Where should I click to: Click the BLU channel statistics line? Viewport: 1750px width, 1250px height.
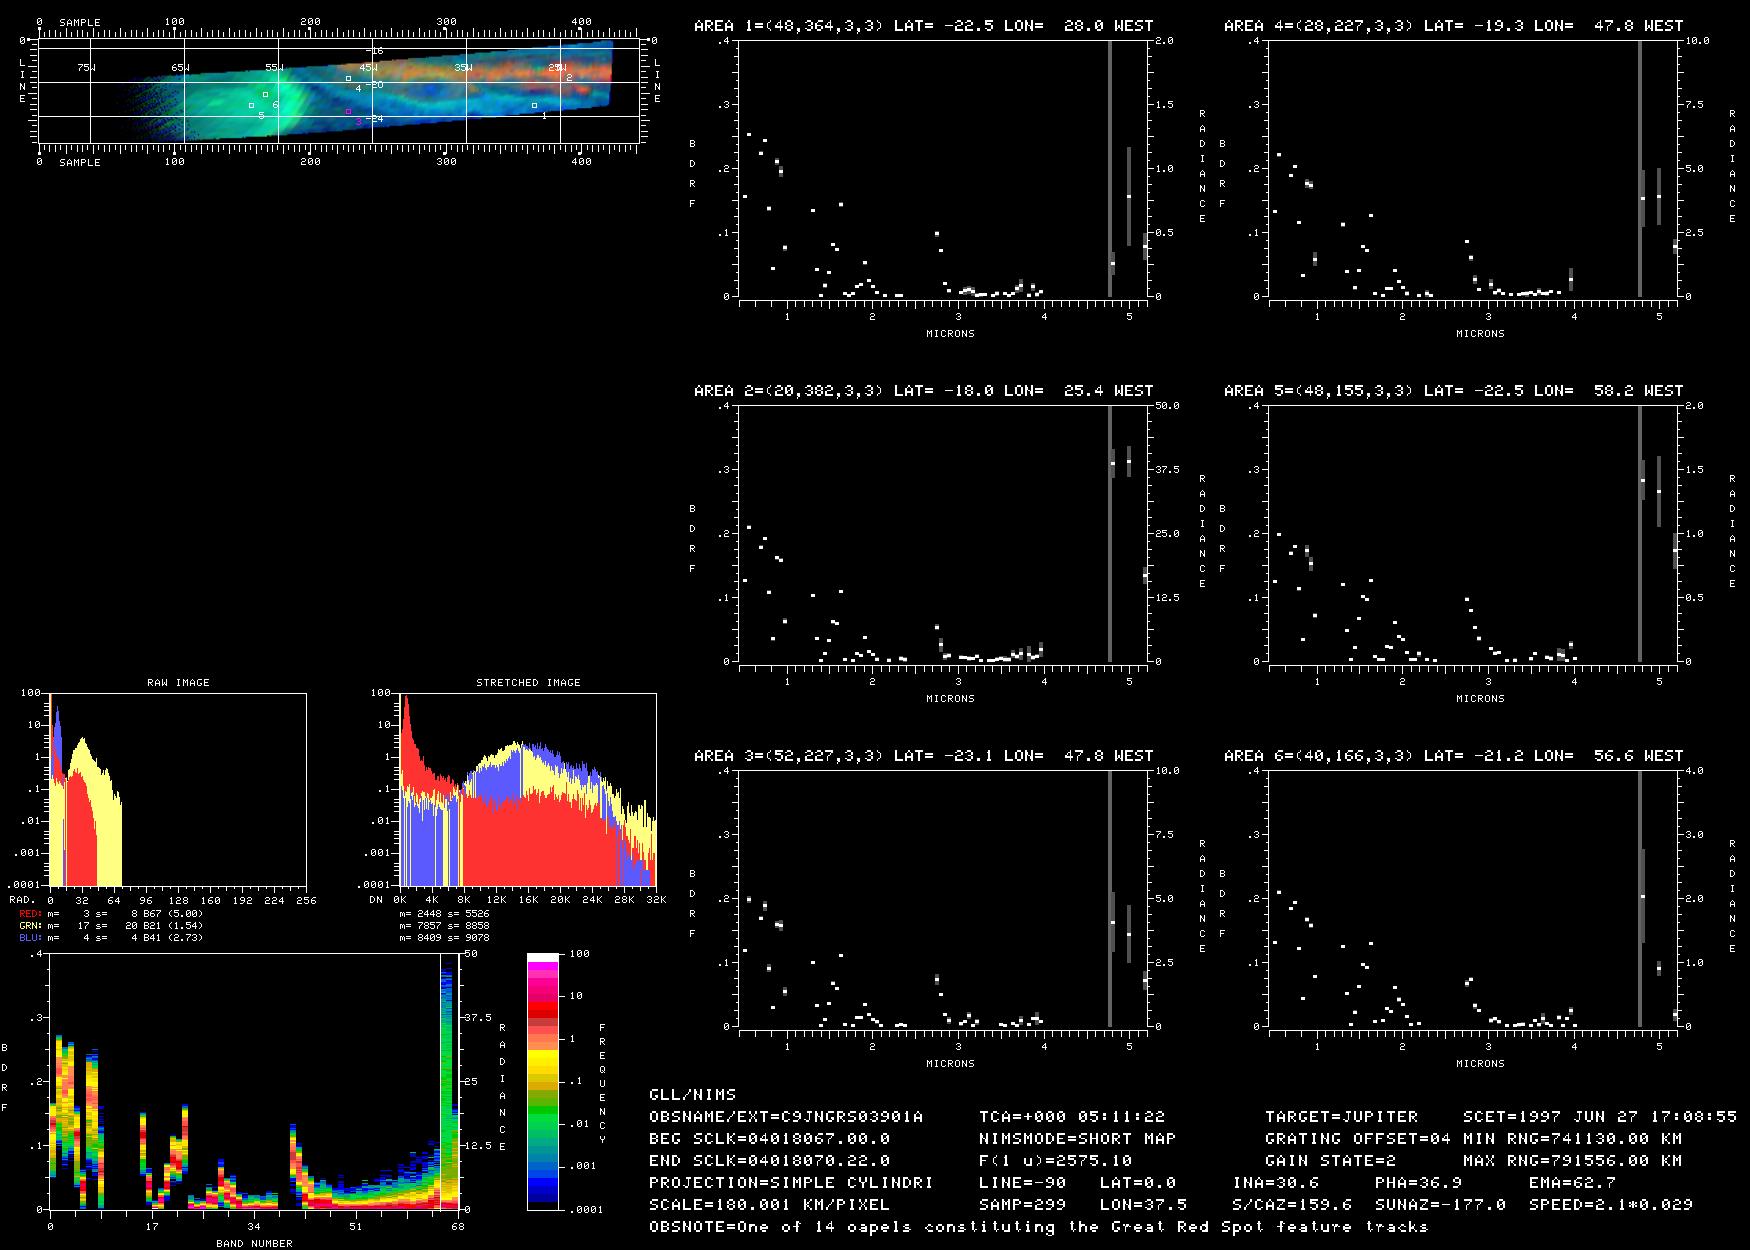tap(111, 938)
